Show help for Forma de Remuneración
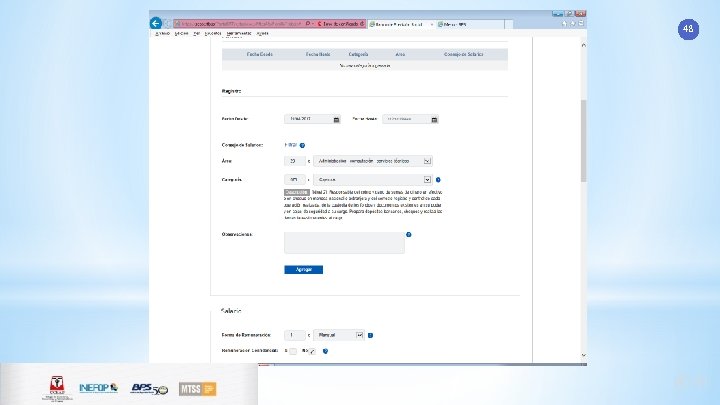The width and height of the screenshot is (720, 405). 370,335
